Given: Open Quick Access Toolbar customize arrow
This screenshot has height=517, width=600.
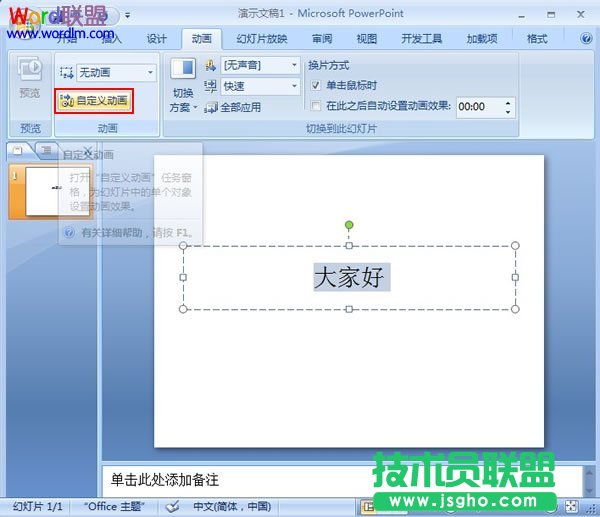Looking at the screenshot, I should click(127, 15).
